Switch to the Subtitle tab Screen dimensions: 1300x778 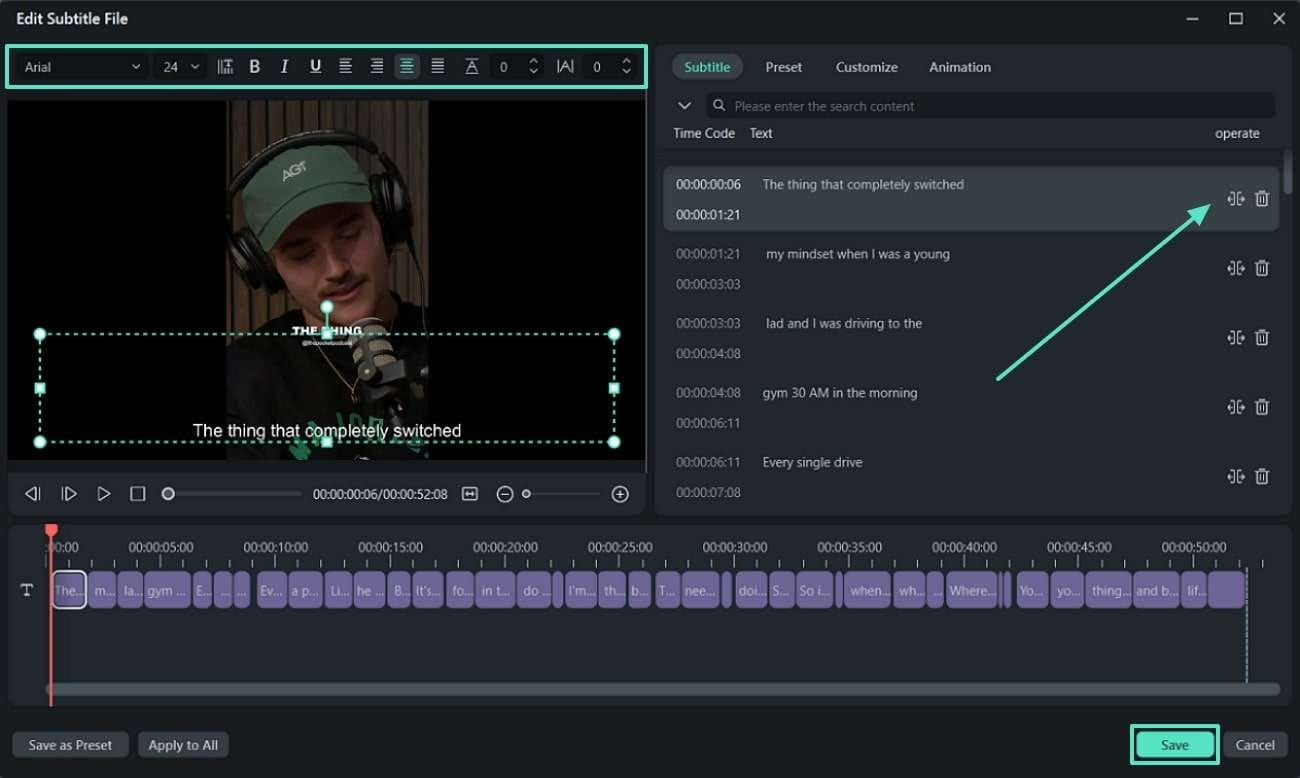[707, 67]
